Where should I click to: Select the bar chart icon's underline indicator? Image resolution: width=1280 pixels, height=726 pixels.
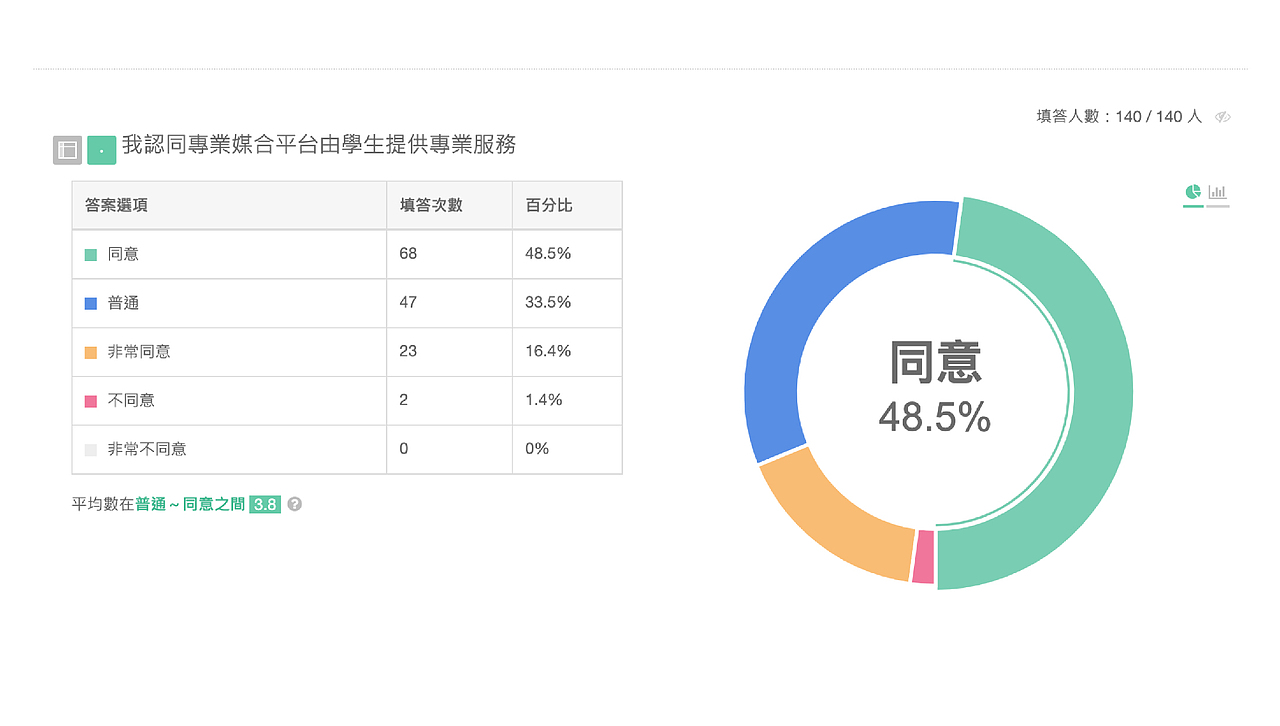1218,206
